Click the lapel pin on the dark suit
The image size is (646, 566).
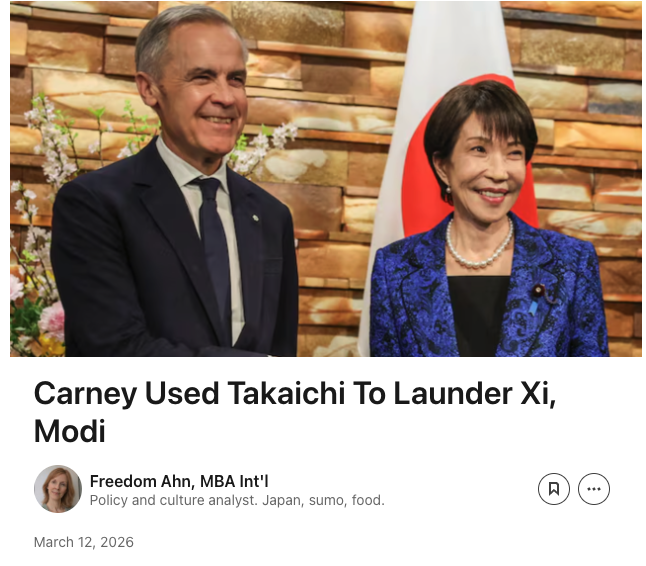(x=255, y=217)
